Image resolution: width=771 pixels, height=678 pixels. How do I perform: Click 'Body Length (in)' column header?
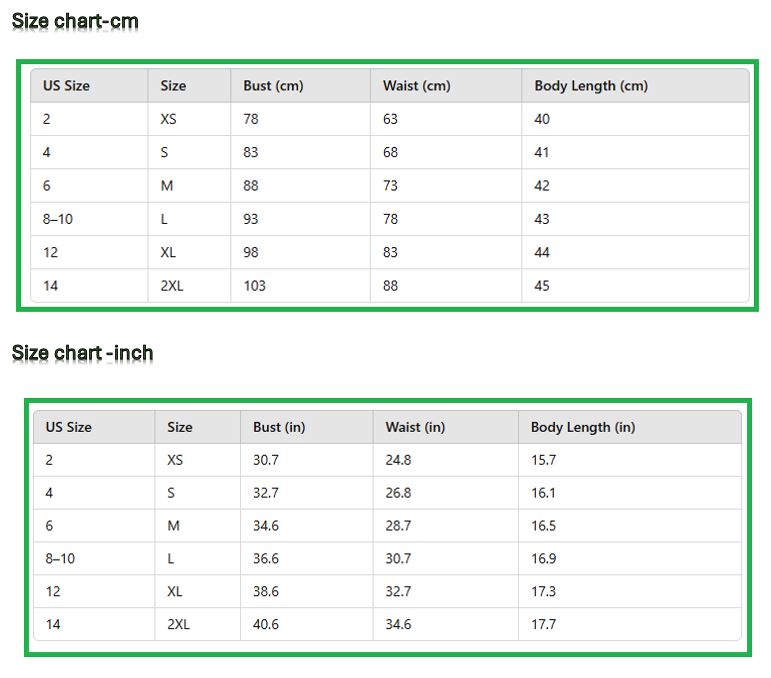583,427
